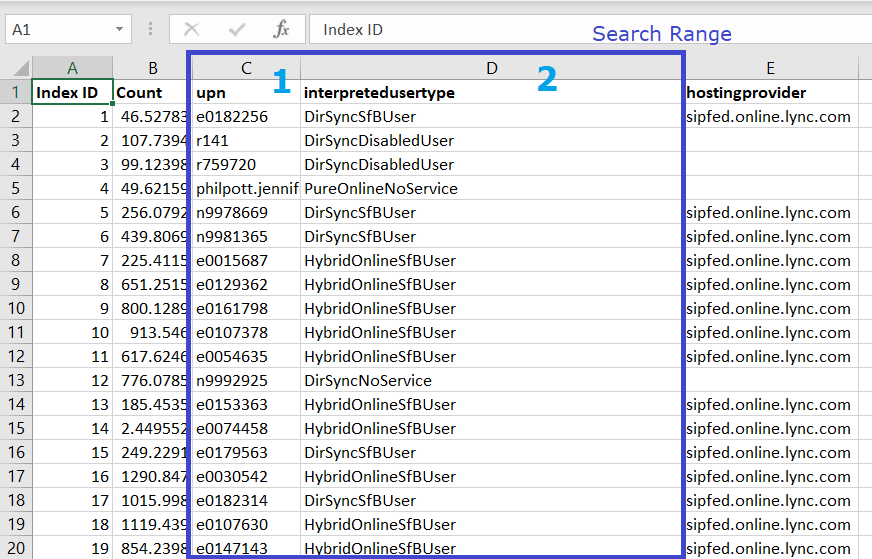872x559 pixels.
Task: Select row 5 header
Action: [16, 188]
